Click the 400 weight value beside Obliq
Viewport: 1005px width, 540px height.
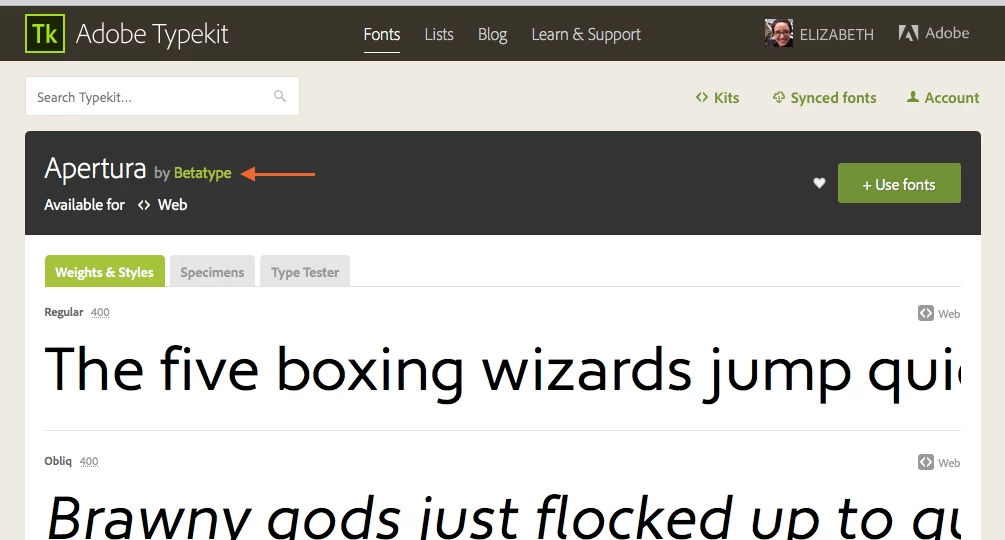tap(88, 461)
